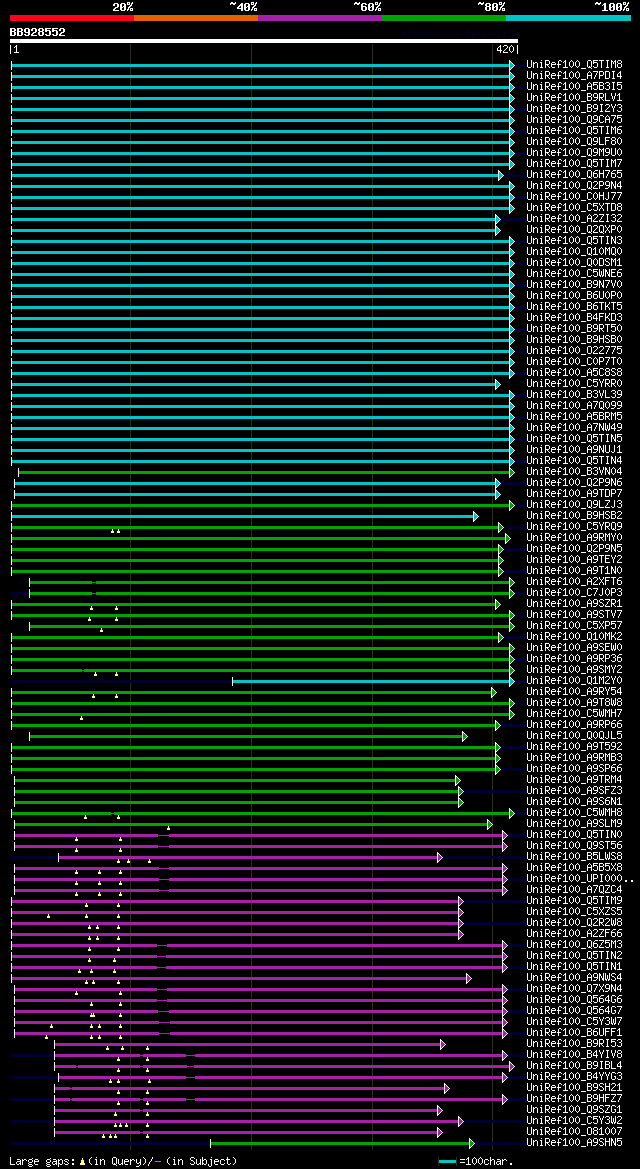Click the UniRef100_Q0QJL5 green arrowhead
640x1169 pixels.
(465, 736)
